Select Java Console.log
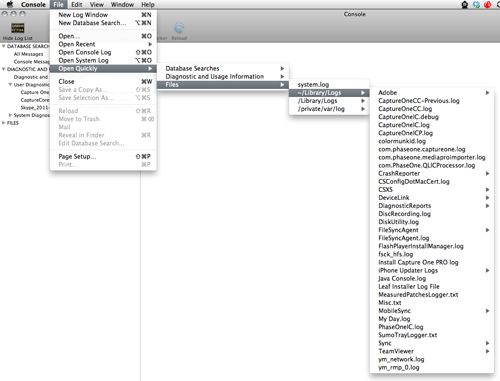 coord(432,278)
